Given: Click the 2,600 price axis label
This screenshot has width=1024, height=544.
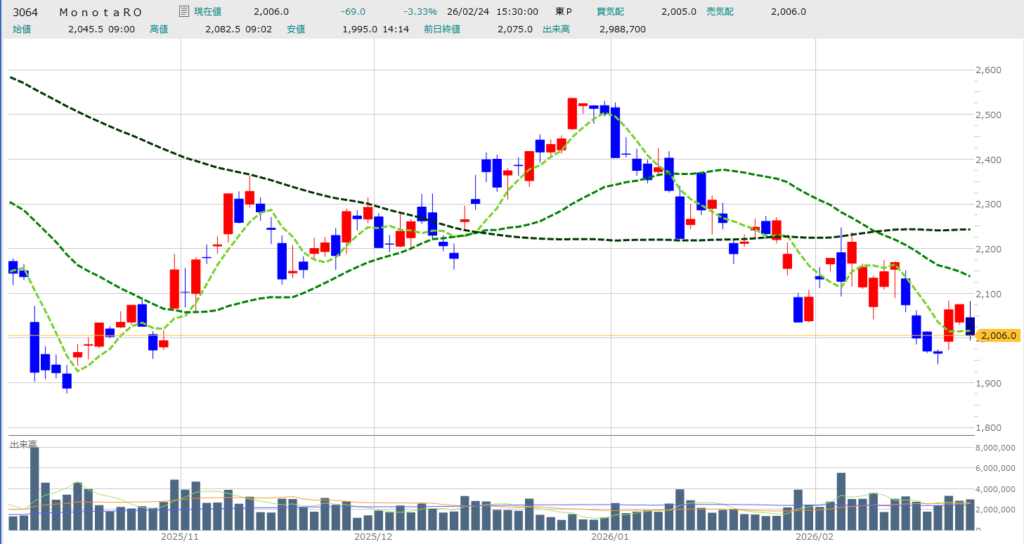Looking at the screenshot, I should [x=991, y=70].
